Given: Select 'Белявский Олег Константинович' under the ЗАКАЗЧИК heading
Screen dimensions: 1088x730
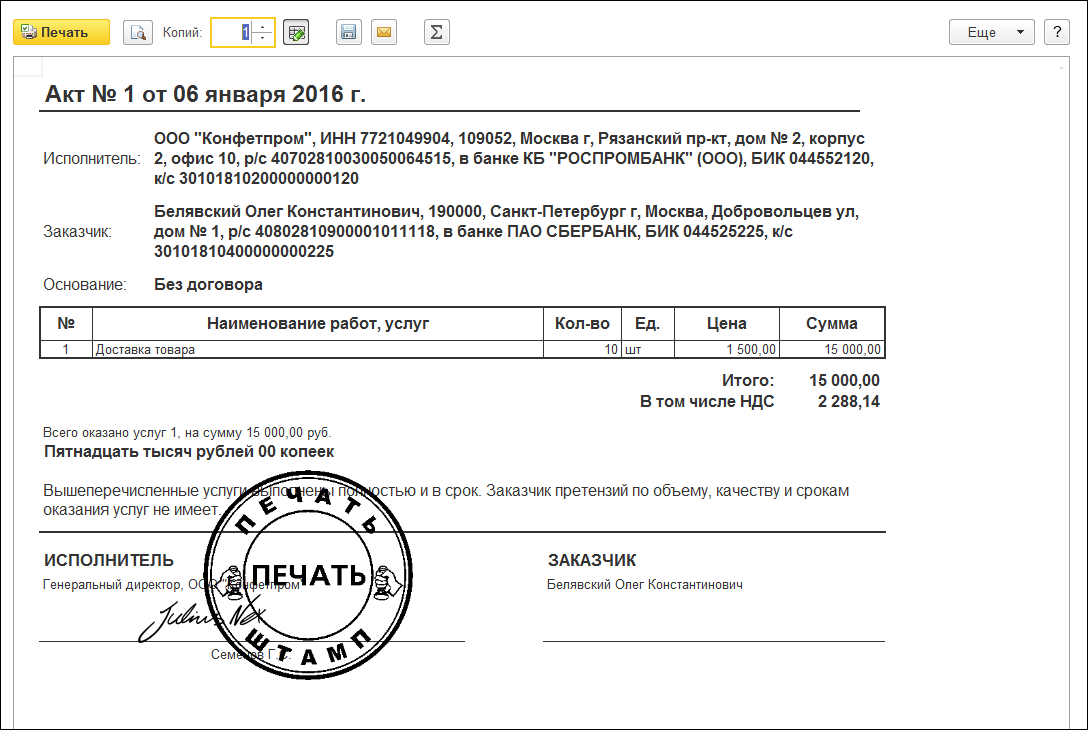Looking at the screenshot, I should coord(645,584).
